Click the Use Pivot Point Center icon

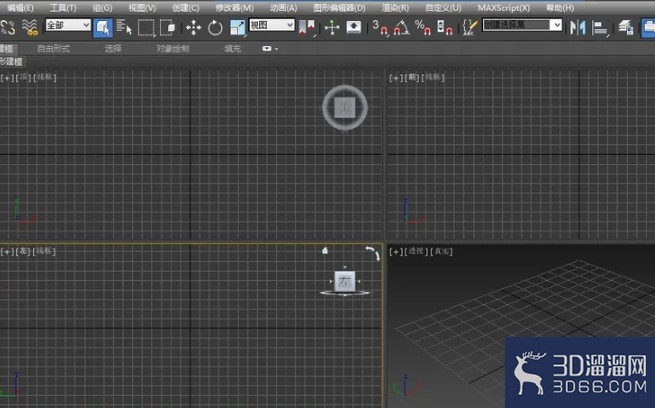pyautogui.click(x=307, y=28)
